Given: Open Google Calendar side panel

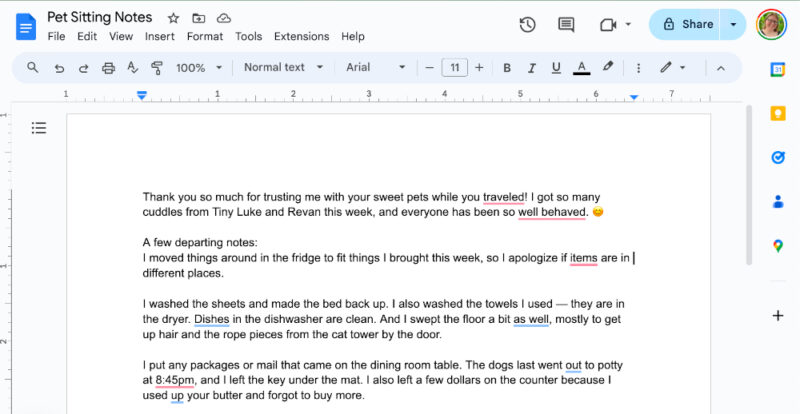Looking at the screenshot, I should (778, 69).
